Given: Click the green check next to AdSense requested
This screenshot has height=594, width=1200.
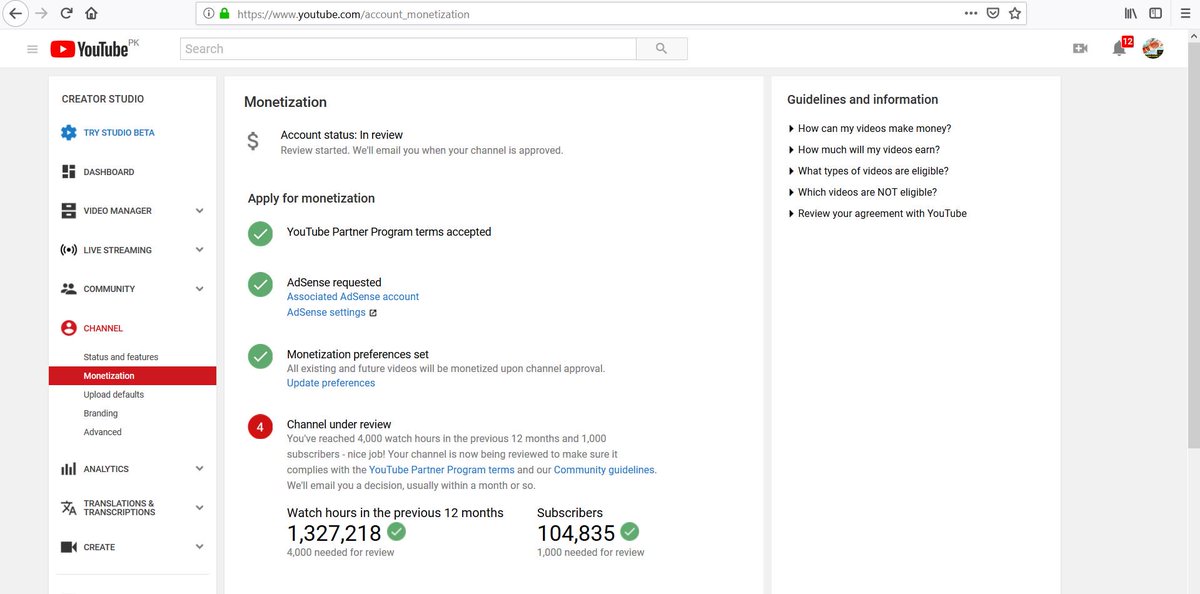Looking at the screenshot, I should pyautogui.click(x=260, y=285).
